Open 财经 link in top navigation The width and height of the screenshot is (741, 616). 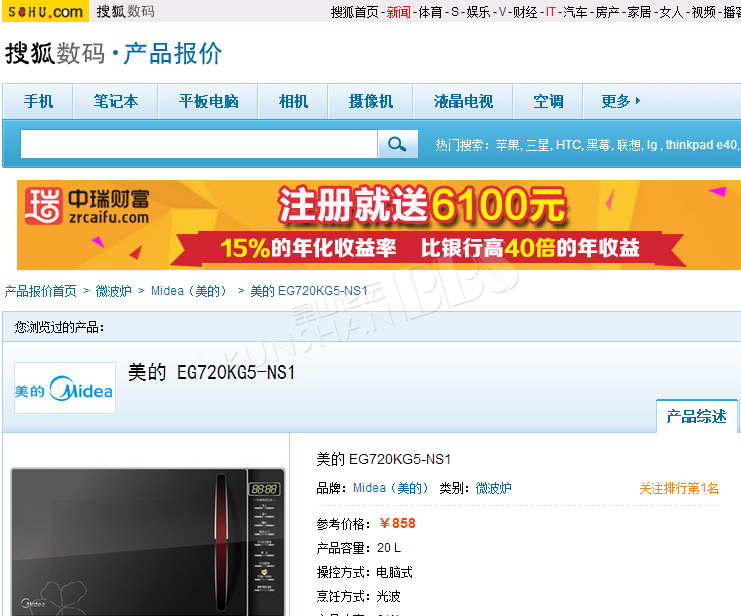(526, 12)
